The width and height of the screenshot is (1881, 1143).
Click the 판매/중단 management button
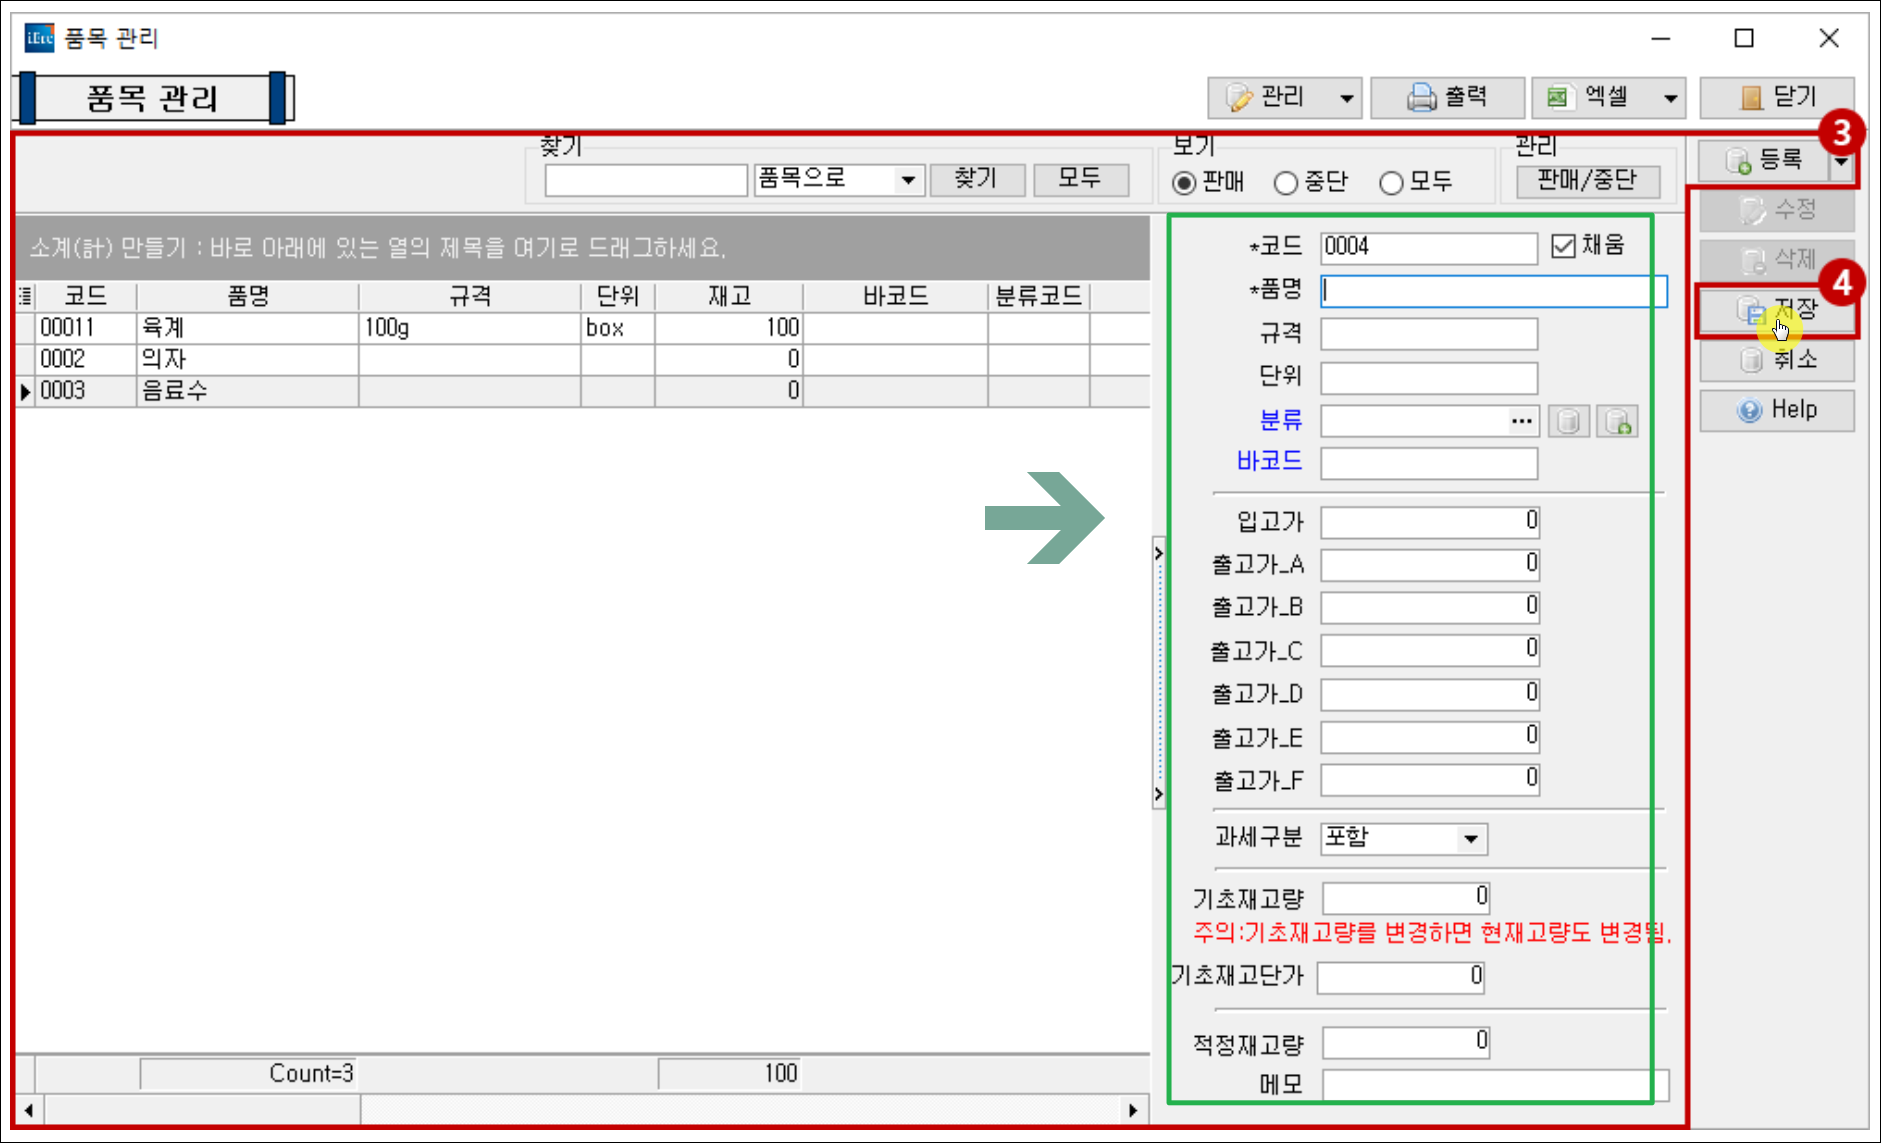pos(1586,179)
